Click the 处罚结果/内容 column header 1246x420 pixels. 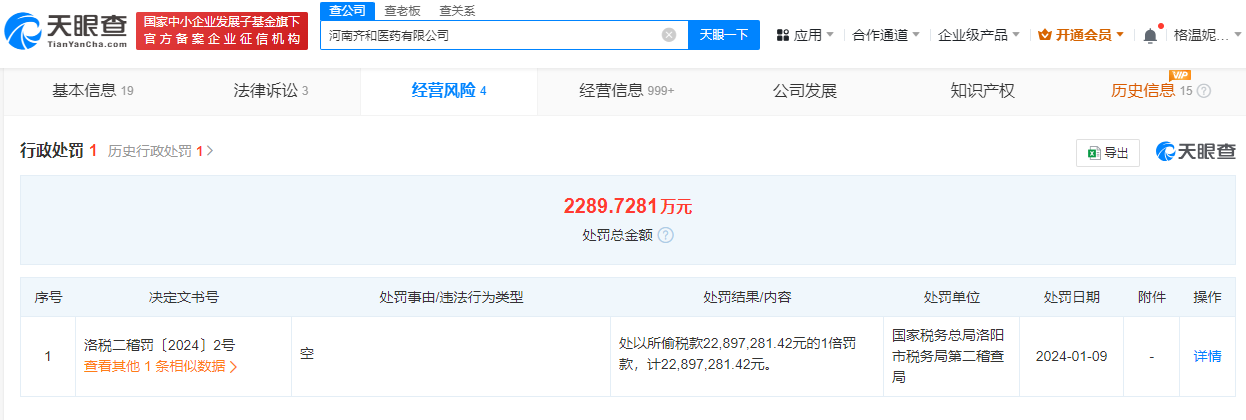[747, 297]
